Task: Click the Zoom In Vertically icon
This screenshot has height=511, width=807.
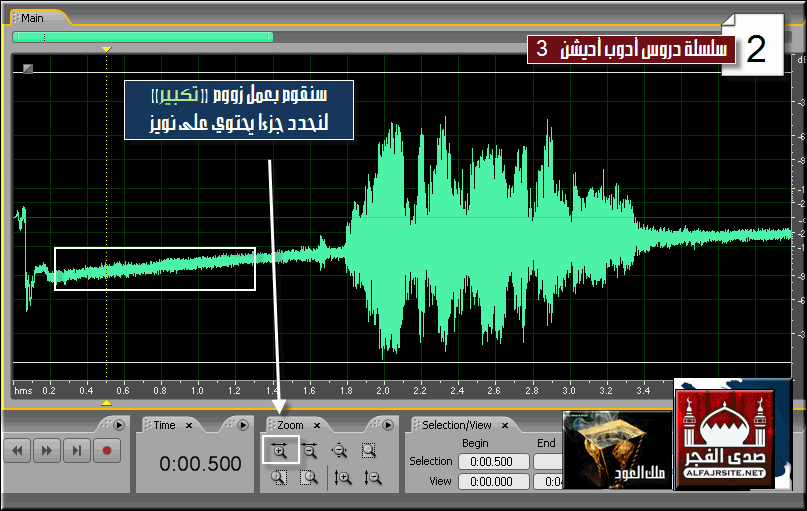Action: click(343, 478)
